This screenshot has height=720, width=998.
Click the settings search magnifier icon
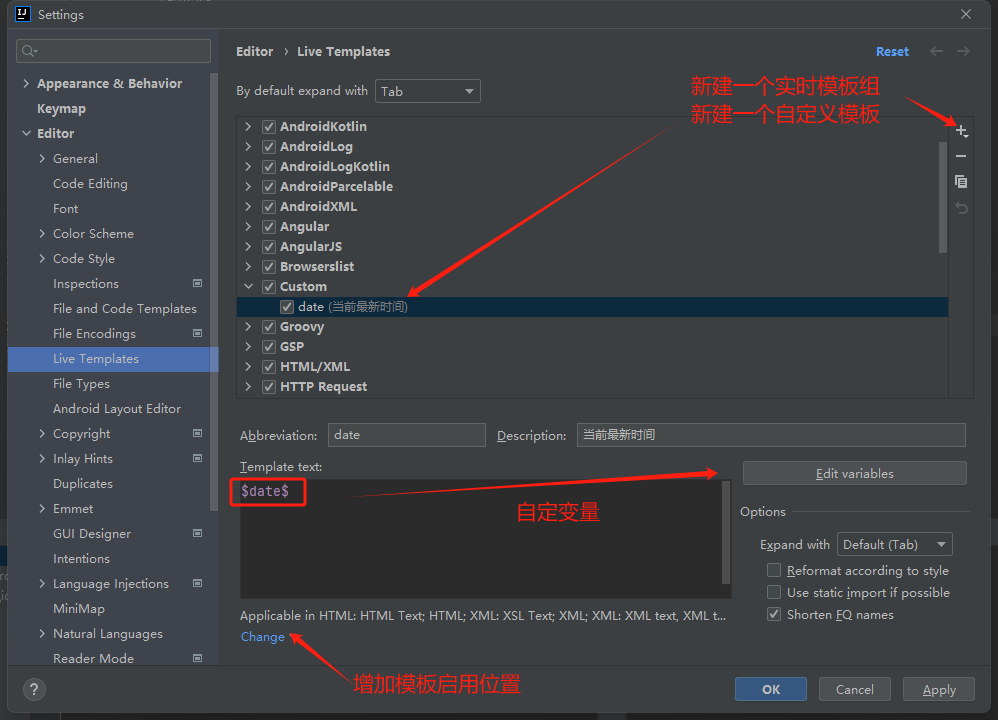pyautogui.click(x=29, y=51)
